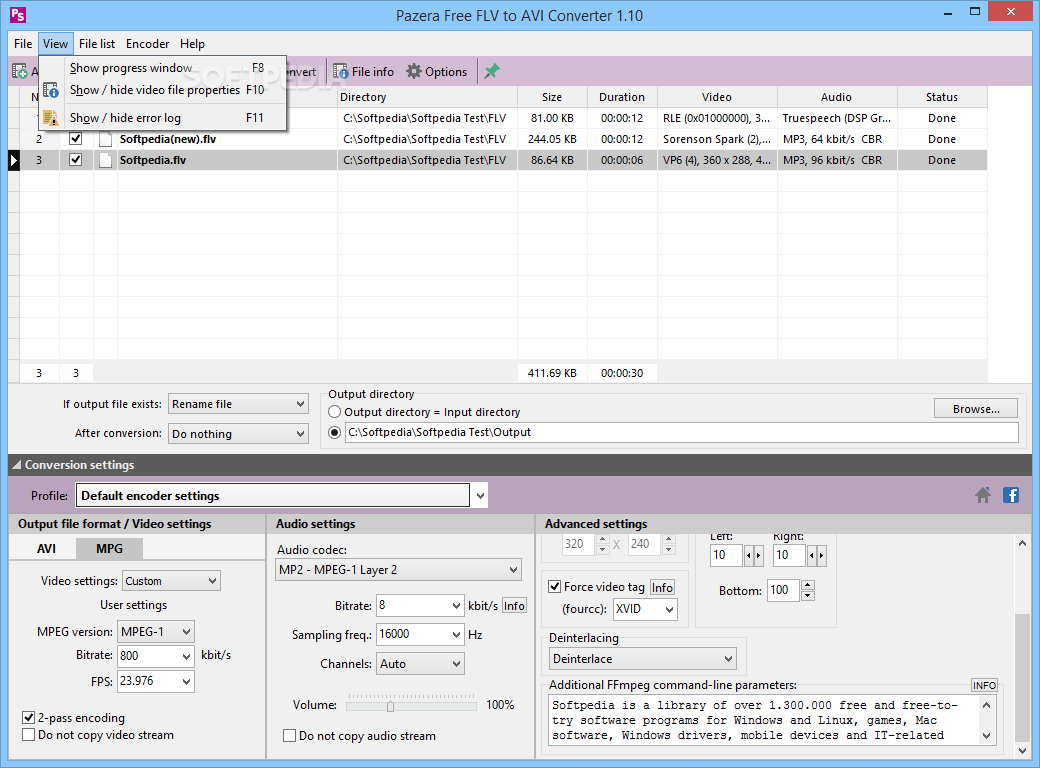The width and height of the screenshot is (1040, 768).
Task: Click the Profile Default encoder settings field
Action: 273,495
